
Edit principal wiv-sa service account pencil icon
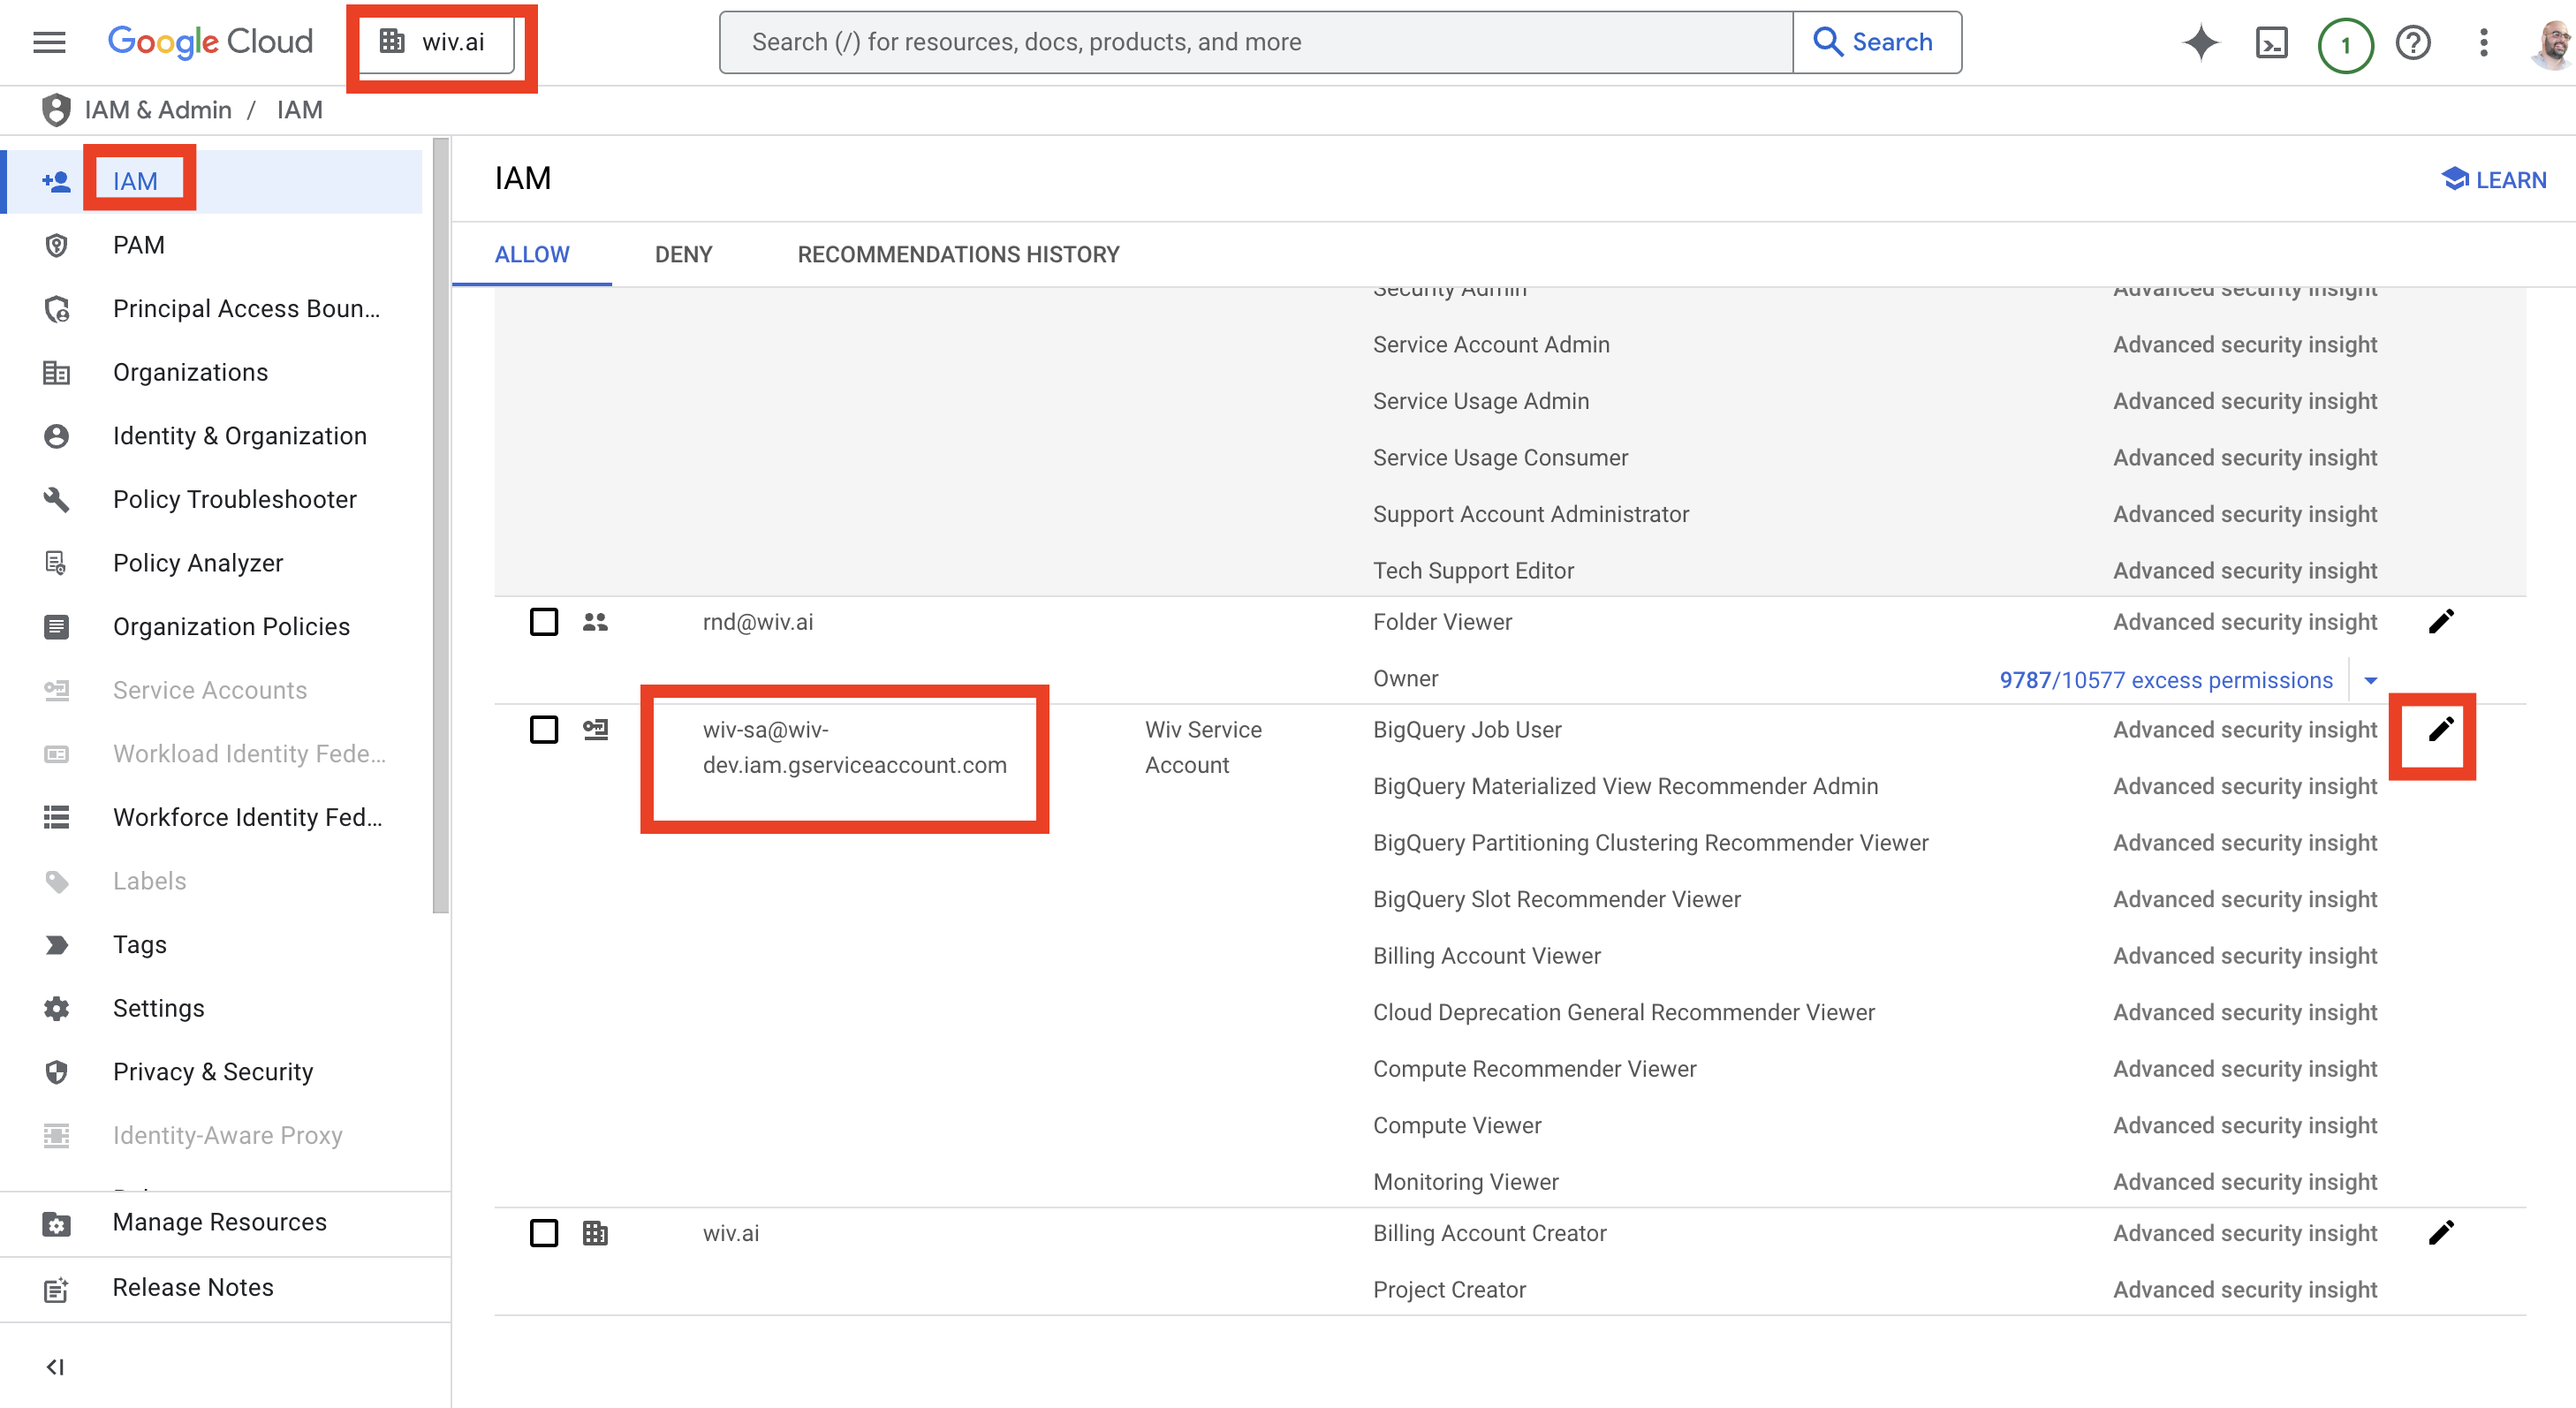(x=2440, y=729)
